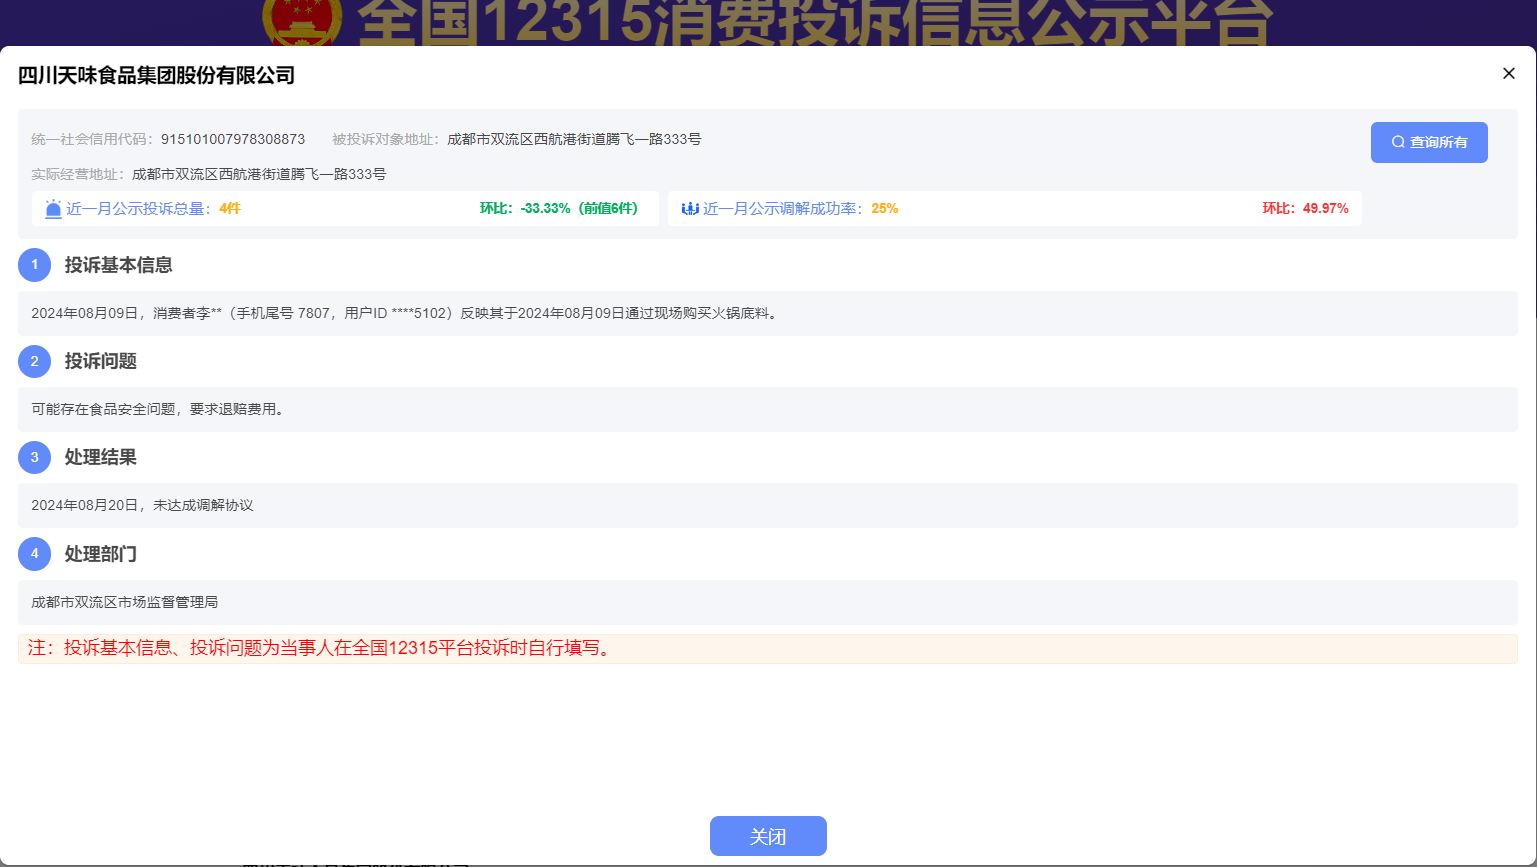Click the company title 四川天味食品集团股份有限公司

click(156, 75)
